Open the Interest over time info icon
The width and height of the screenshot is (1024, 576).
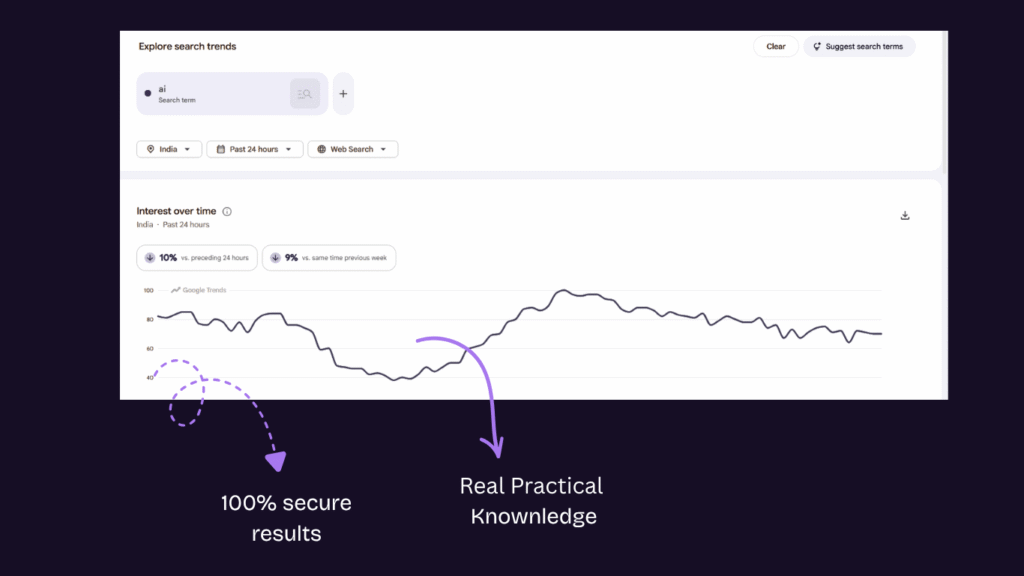[227, 212]
